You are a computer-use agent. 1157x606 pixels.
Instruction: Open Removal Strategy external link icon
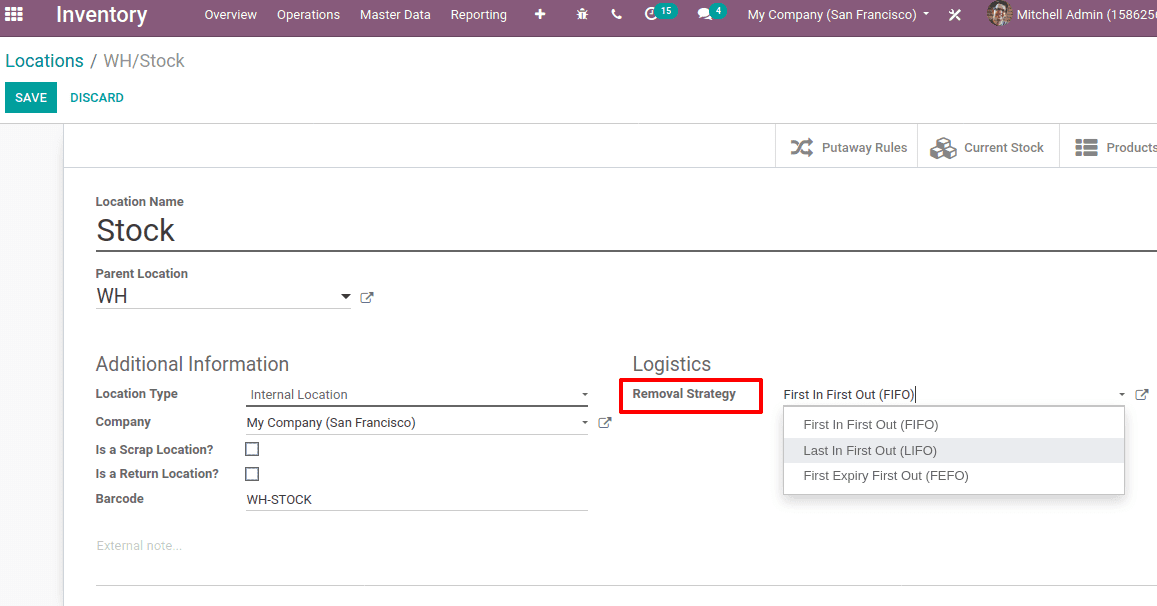tap(1142, 395)
